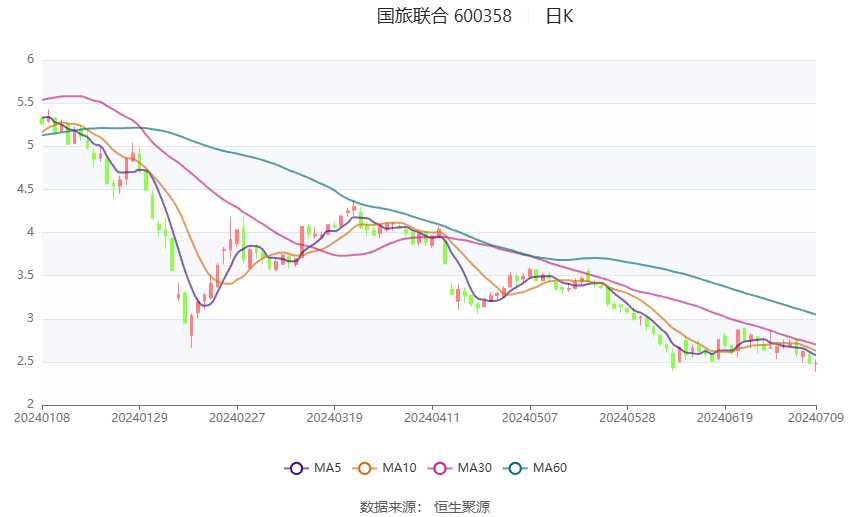
Task: Click x-axis date label 20240619
Action: [x=725, y=418]
